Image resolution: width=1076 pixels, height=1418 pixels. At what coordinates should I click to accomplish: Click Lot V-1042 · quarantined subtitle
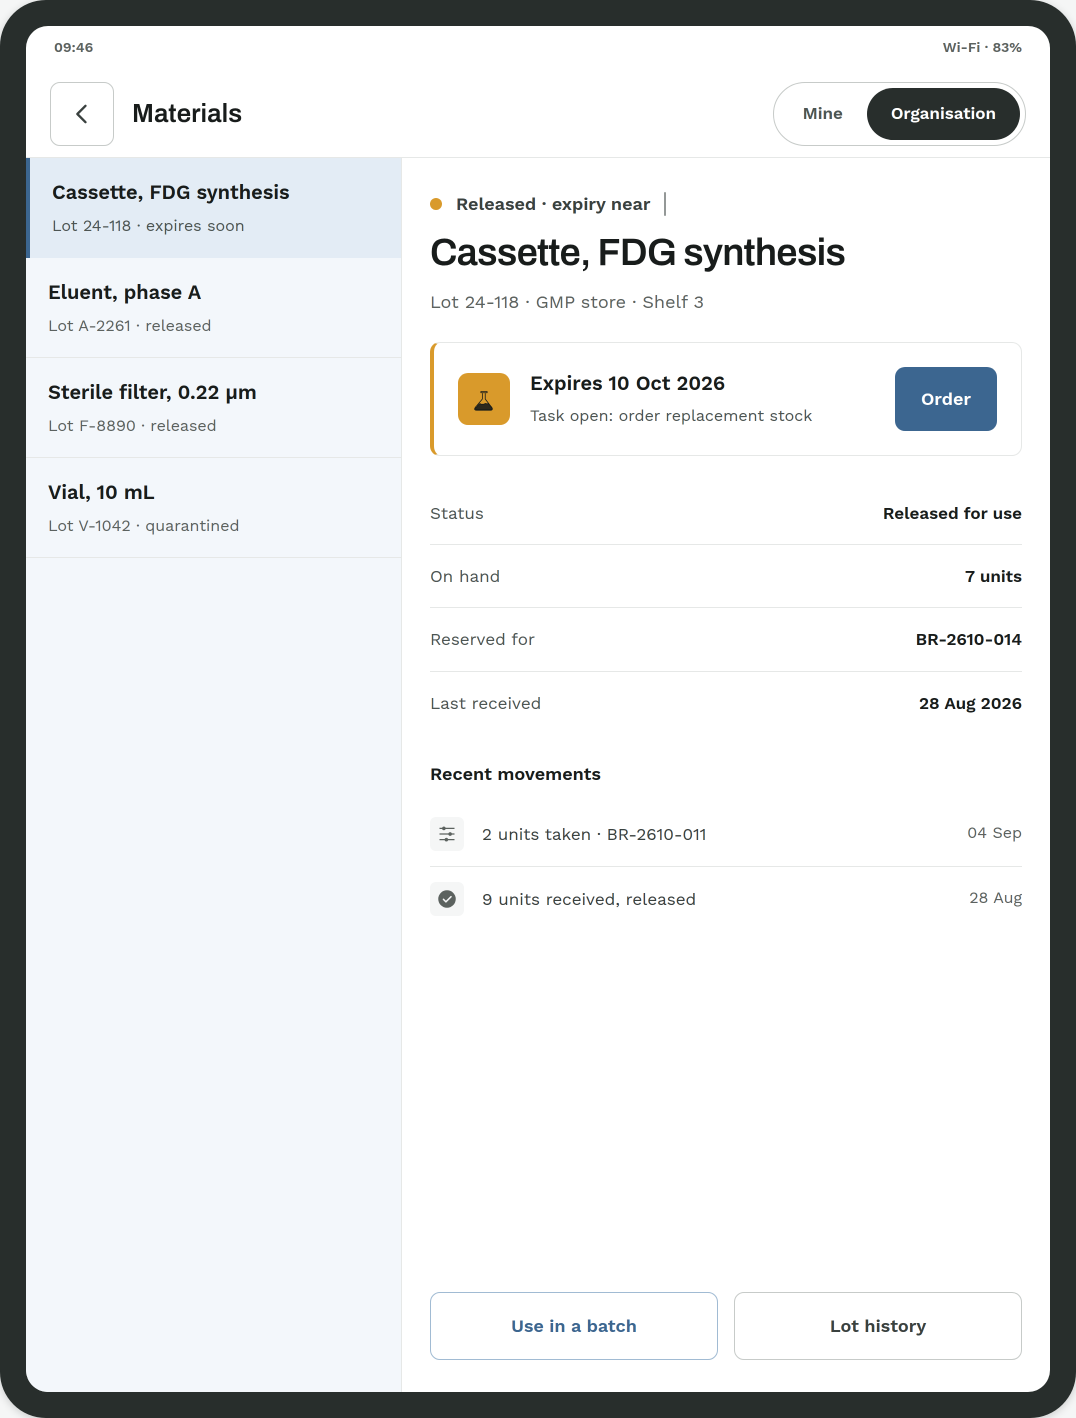(144, 526)
